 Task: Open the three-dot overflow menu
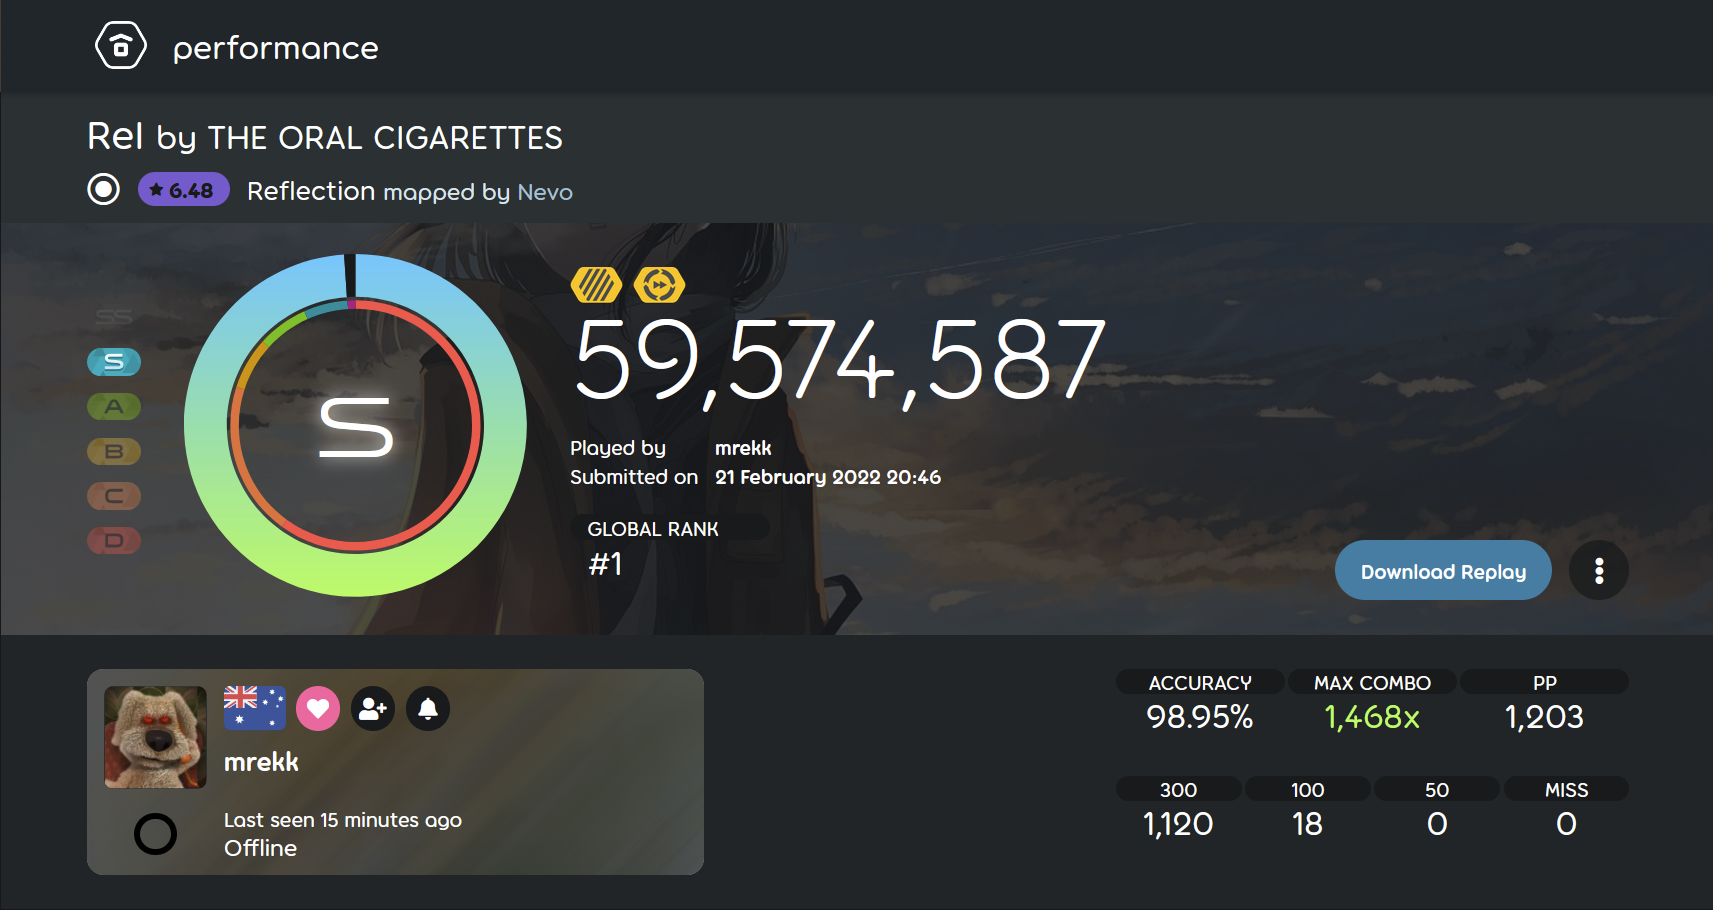(x=1598, y=570)
